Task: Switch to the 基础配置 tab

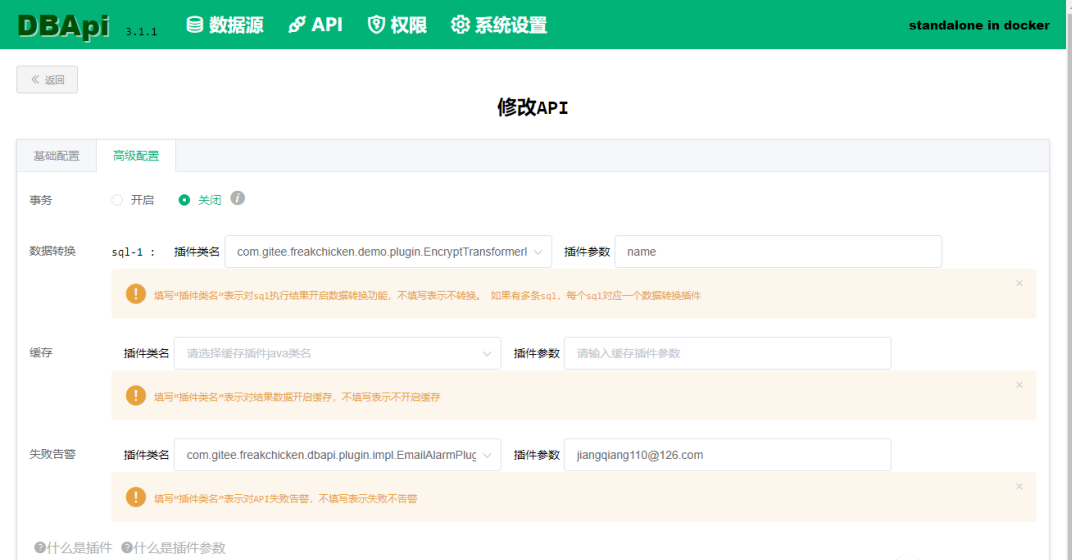Action: (x=57, y=156)
